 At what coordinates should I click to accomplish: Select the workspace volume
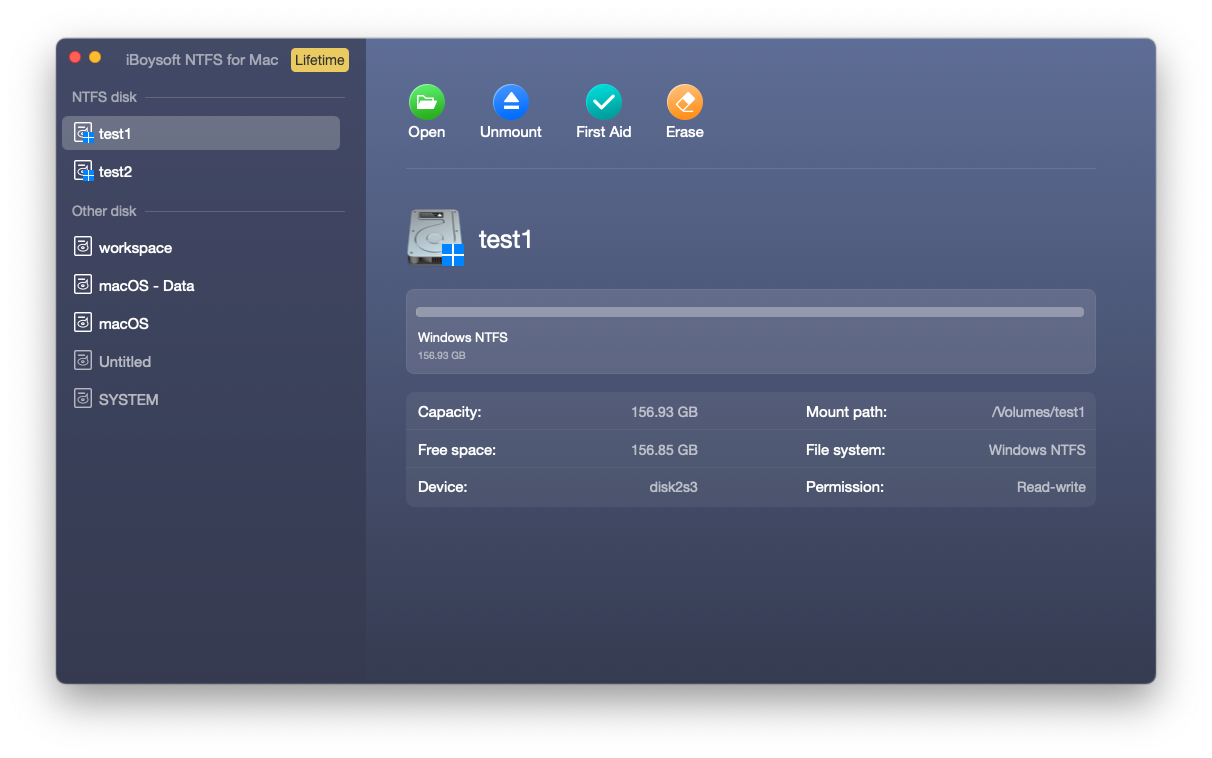click(x=201, y=247)
